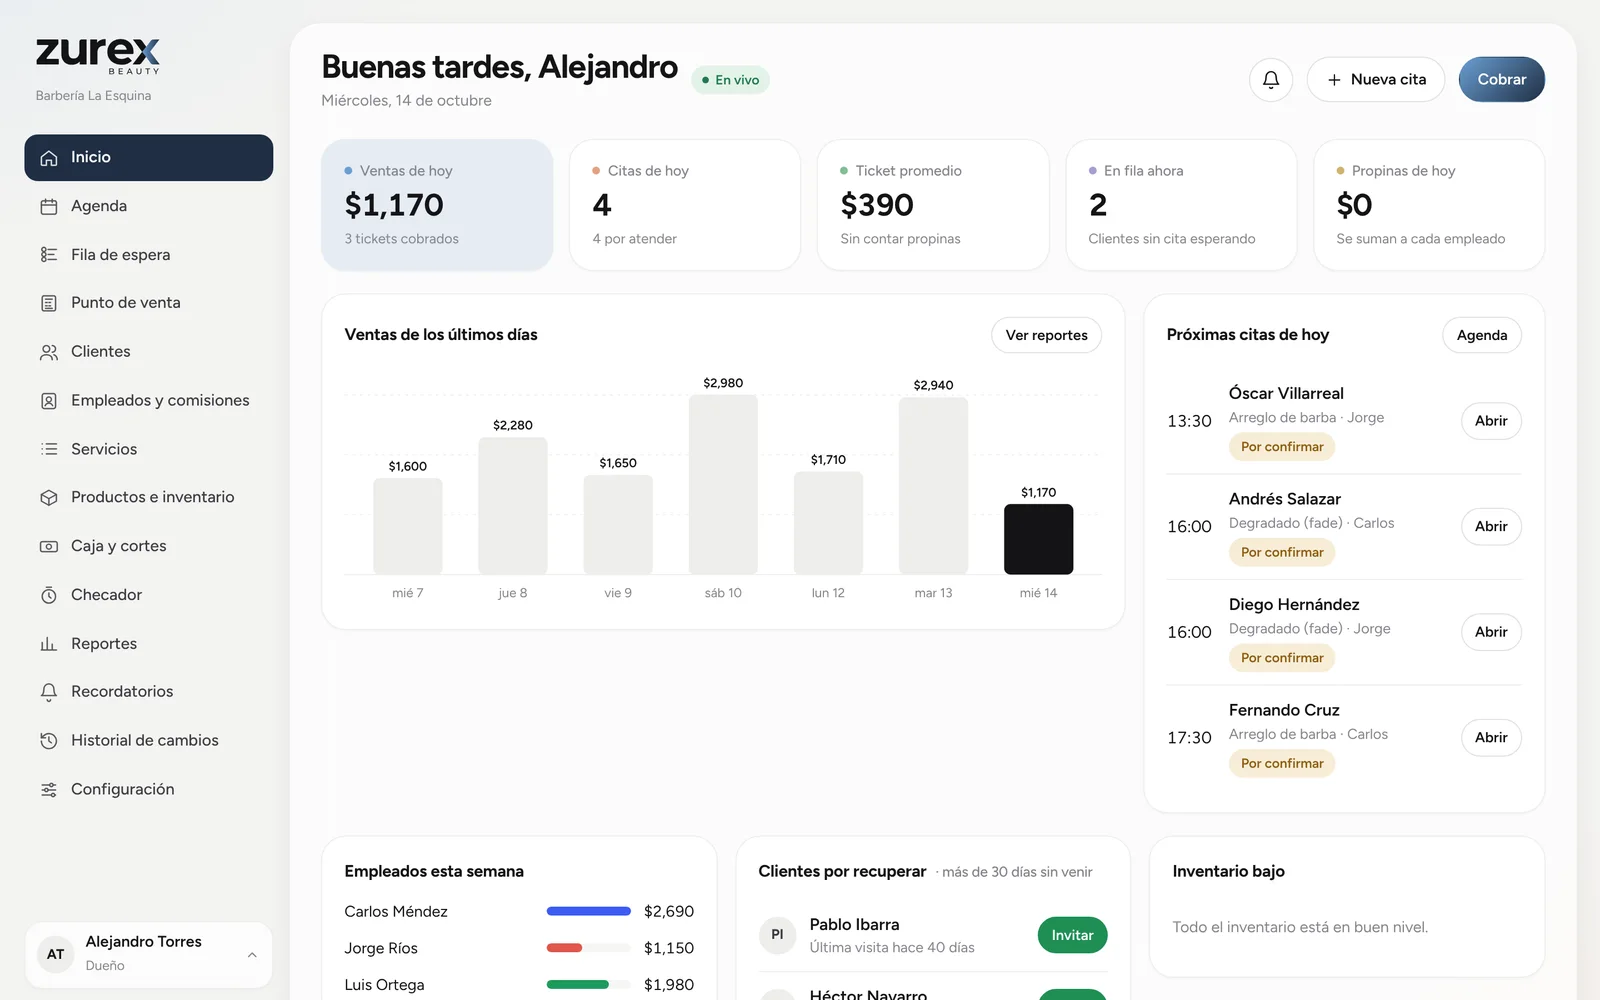Open notifications with the bell button

point(1271,80)
